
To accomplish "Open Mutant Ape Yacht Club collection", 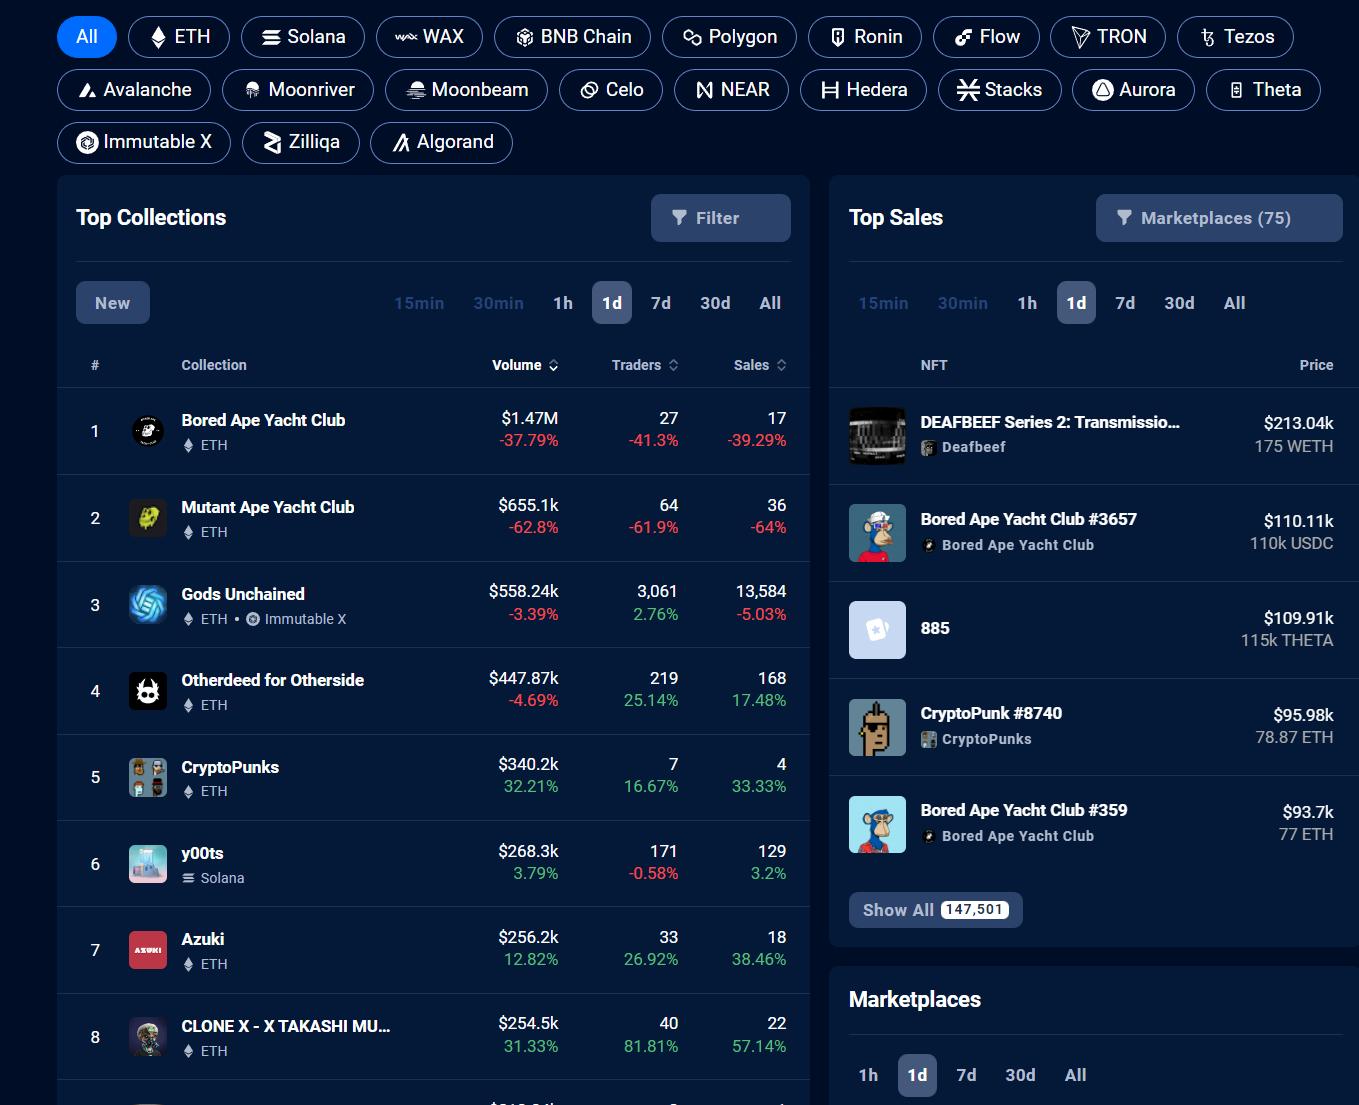I will pos(268,507).
